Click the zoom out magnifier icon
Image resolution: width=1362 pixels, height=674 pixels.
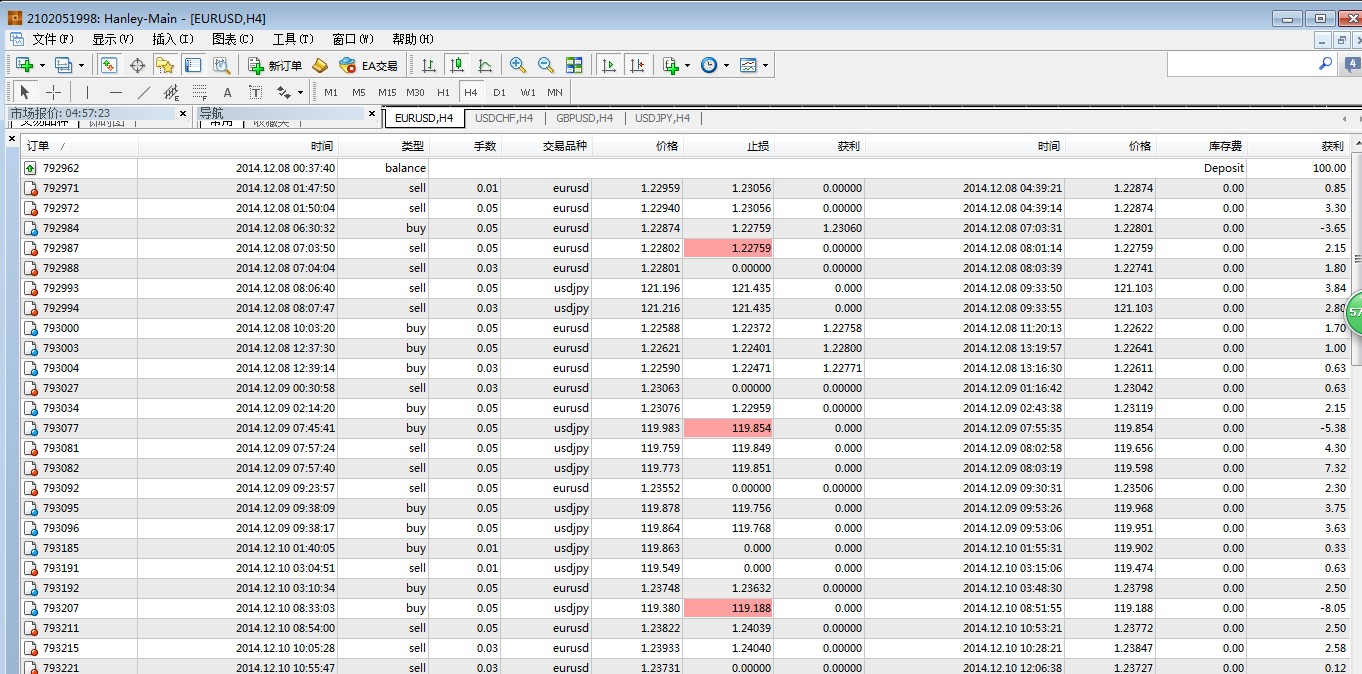[546, 65]
